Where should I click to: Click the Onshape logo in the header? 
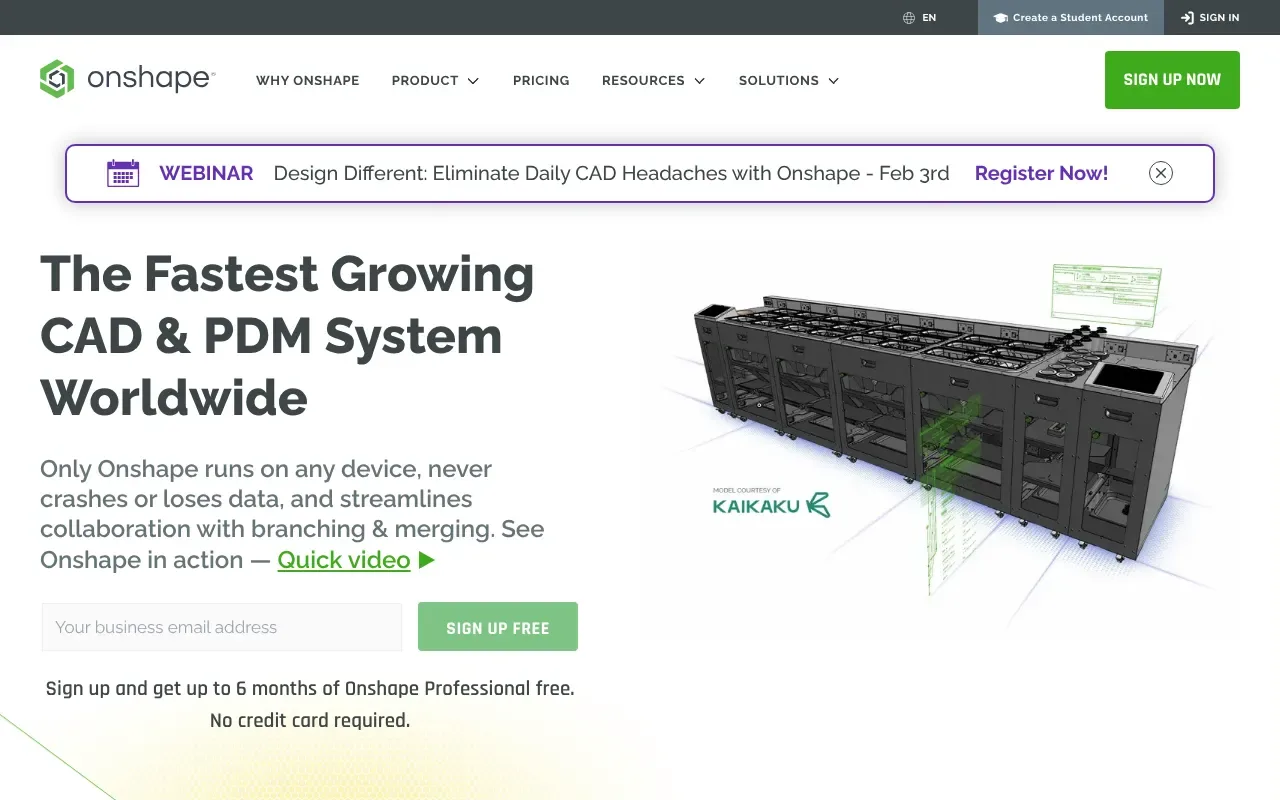127,79
